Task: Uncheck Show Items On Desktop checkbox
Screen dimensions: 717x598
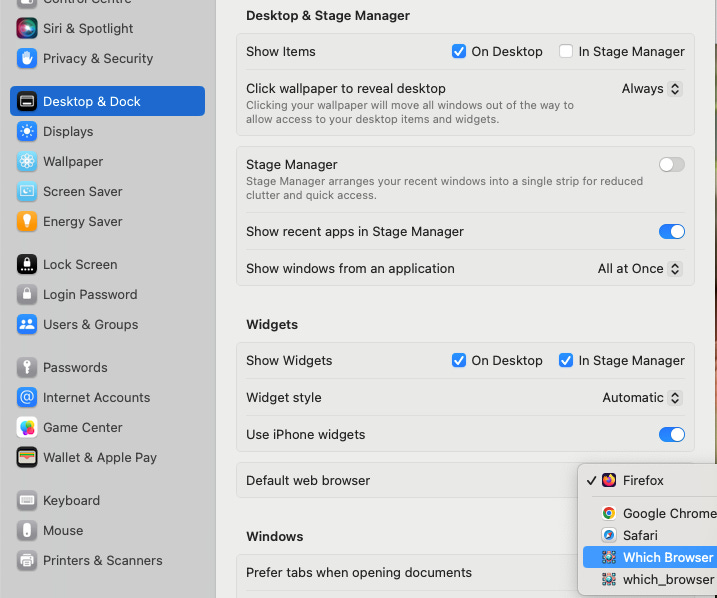Action: [459, 52]
